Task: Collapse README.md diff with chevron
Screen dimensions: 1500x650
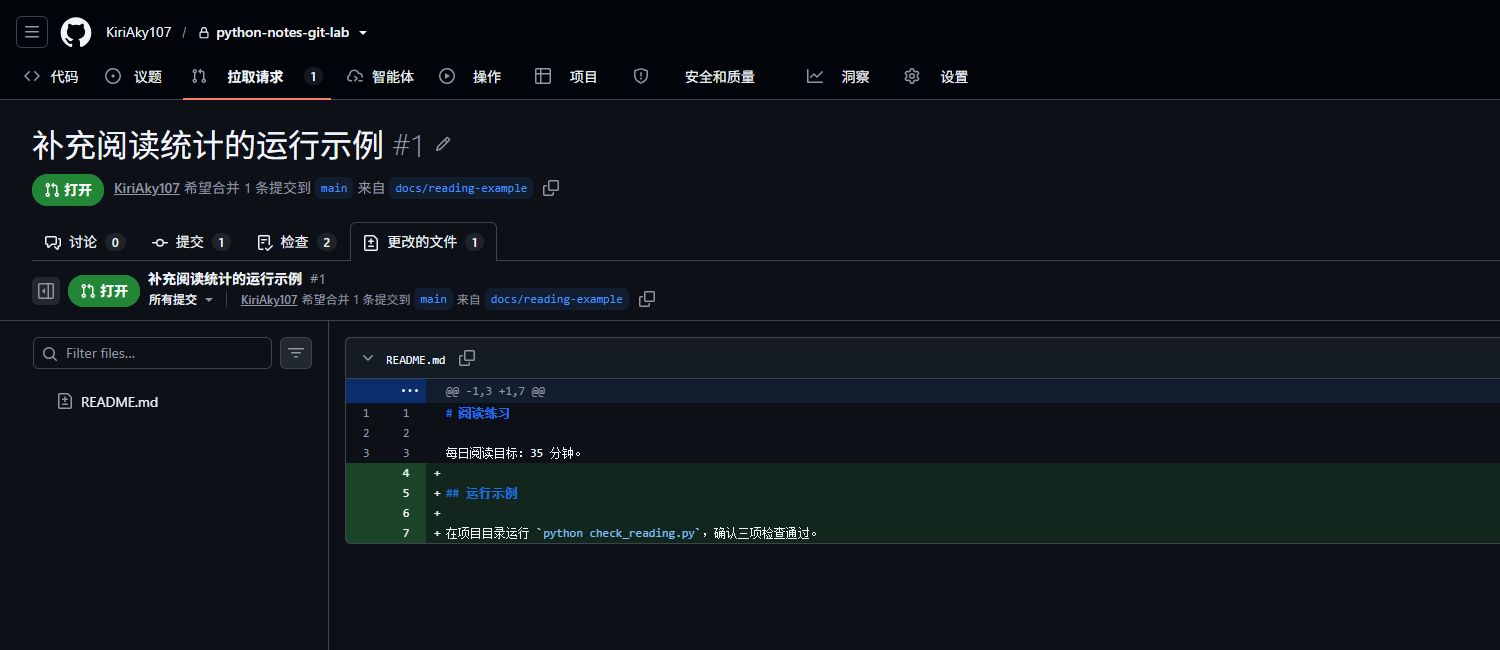Action: 368,359
